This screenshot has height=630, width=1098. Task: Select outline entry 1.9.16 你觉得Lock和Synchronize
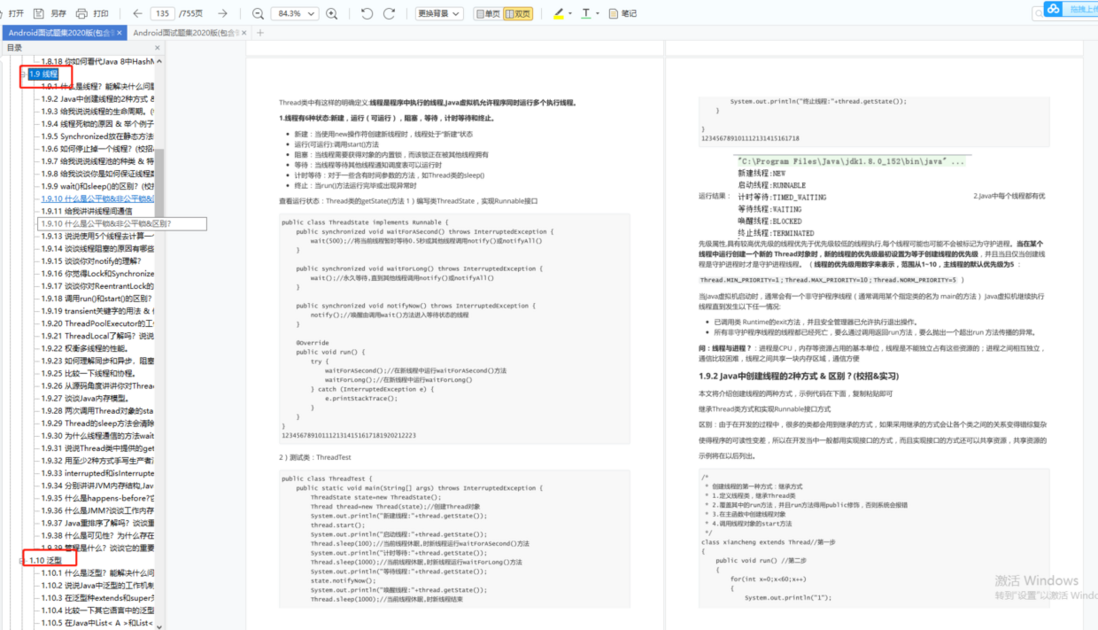[x=97, y=274]
